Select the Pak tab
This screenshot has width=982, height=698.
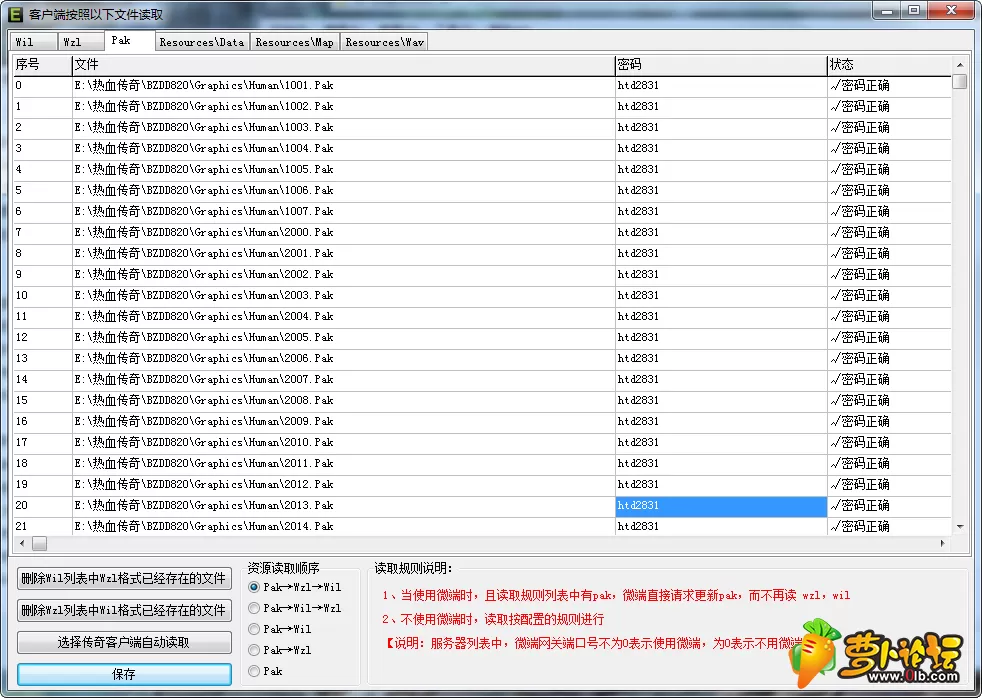[x=129, y=41]
